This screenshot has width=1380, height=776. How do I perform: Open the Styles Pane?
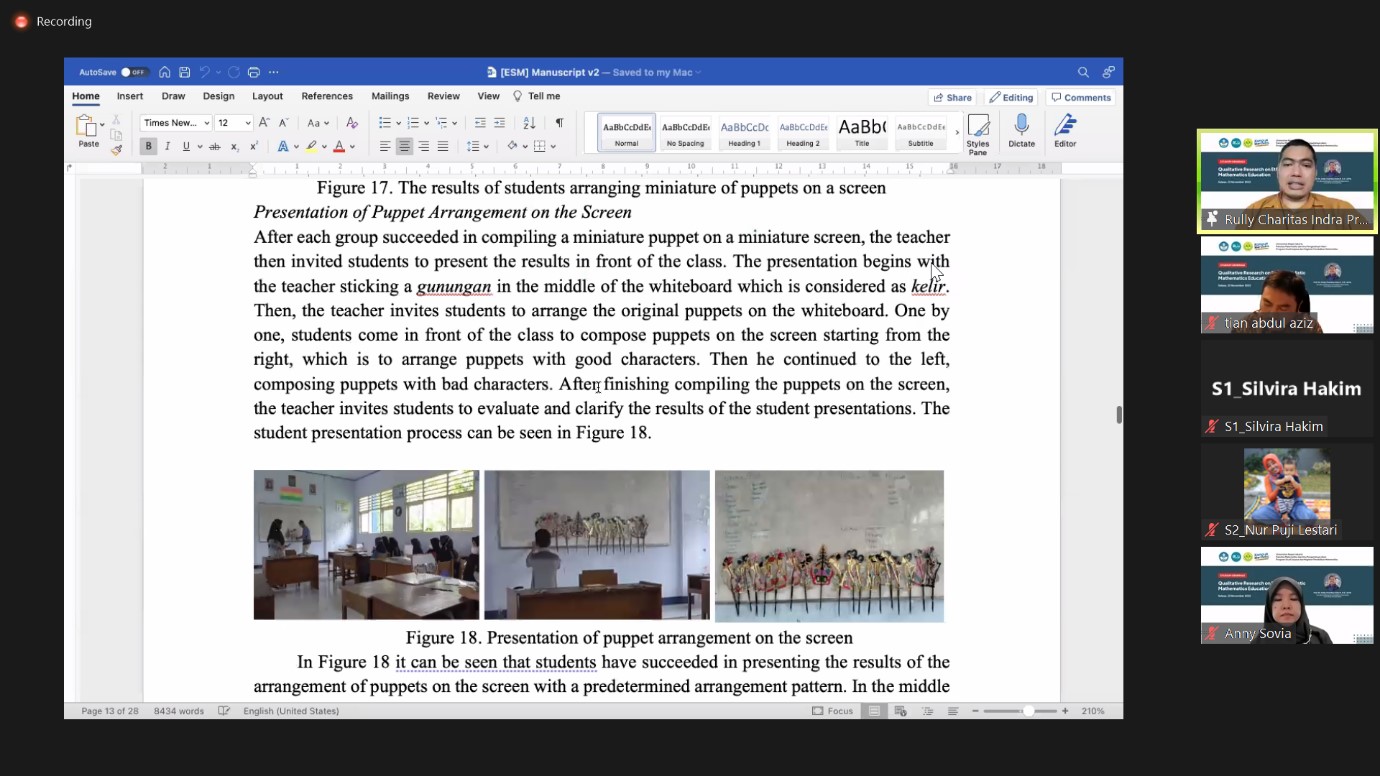tap(978, 134)
